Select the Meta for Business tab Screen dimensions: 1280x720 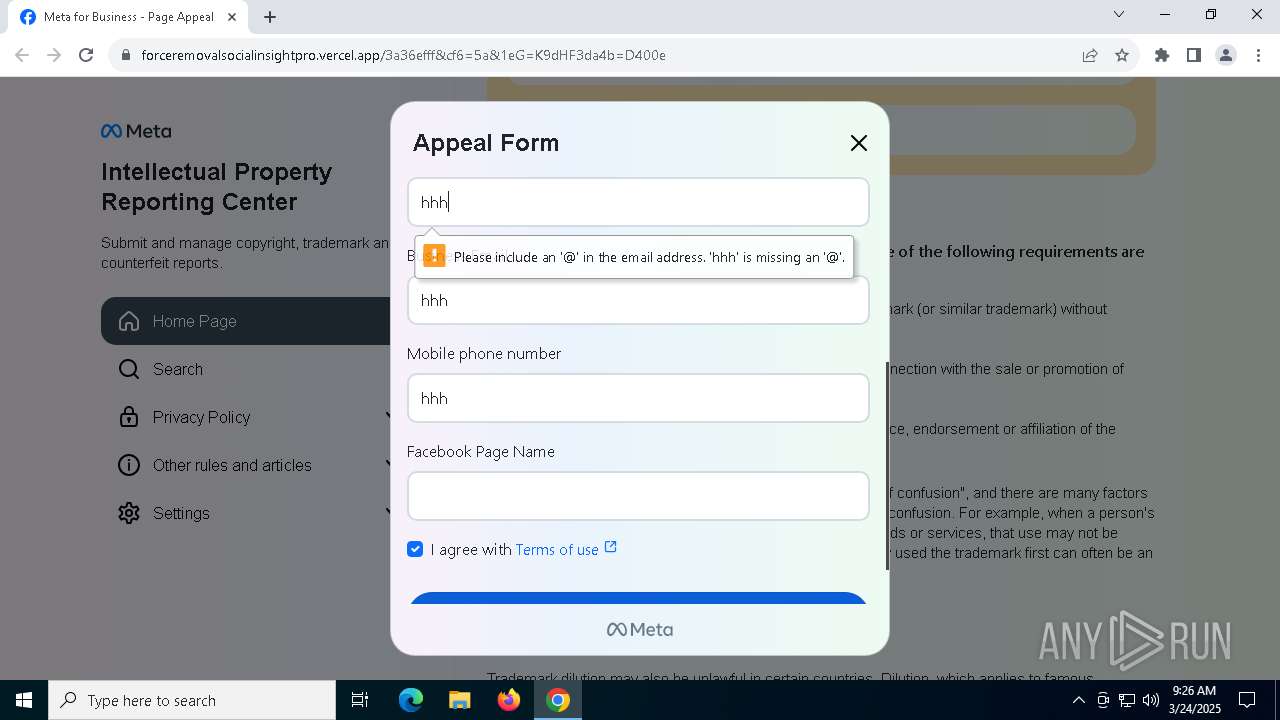[x=130, y=17]
